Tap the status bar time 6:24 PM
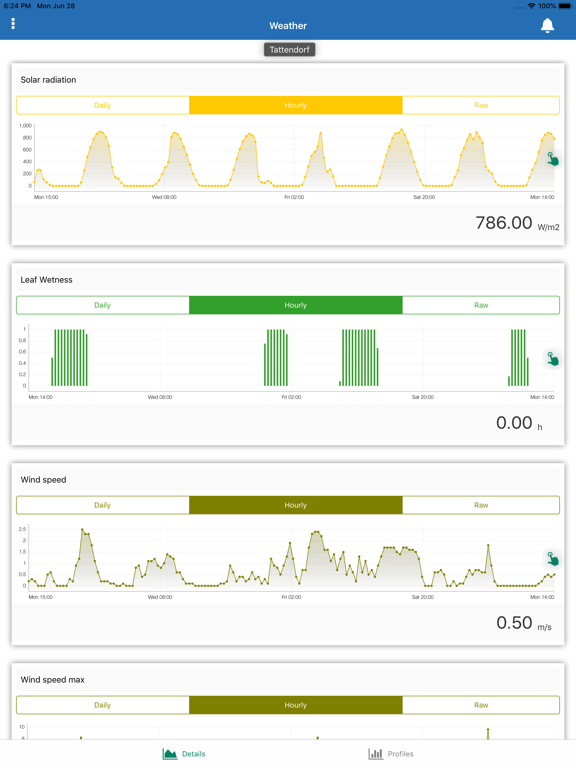Image resolution: width=576 pixels, height=768 pixels. 17,6
